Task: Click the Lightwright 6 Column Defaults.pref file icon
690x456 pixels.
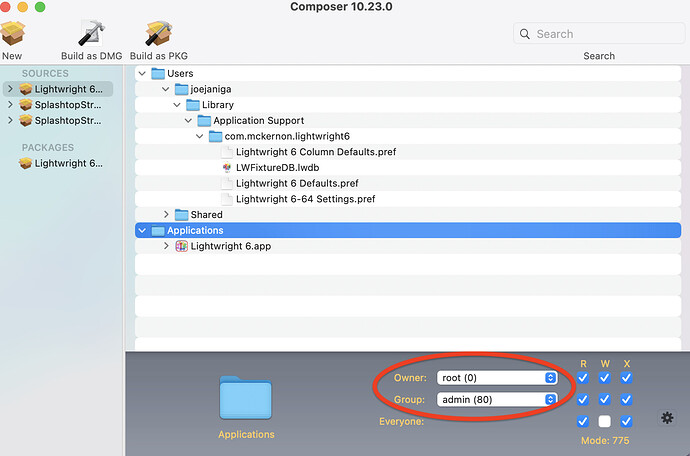Action: (x=227, y=152)
